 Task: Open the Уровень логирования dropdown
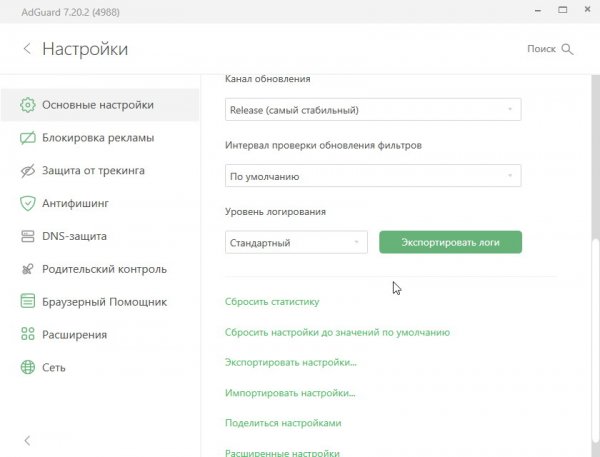coord(296,242)
